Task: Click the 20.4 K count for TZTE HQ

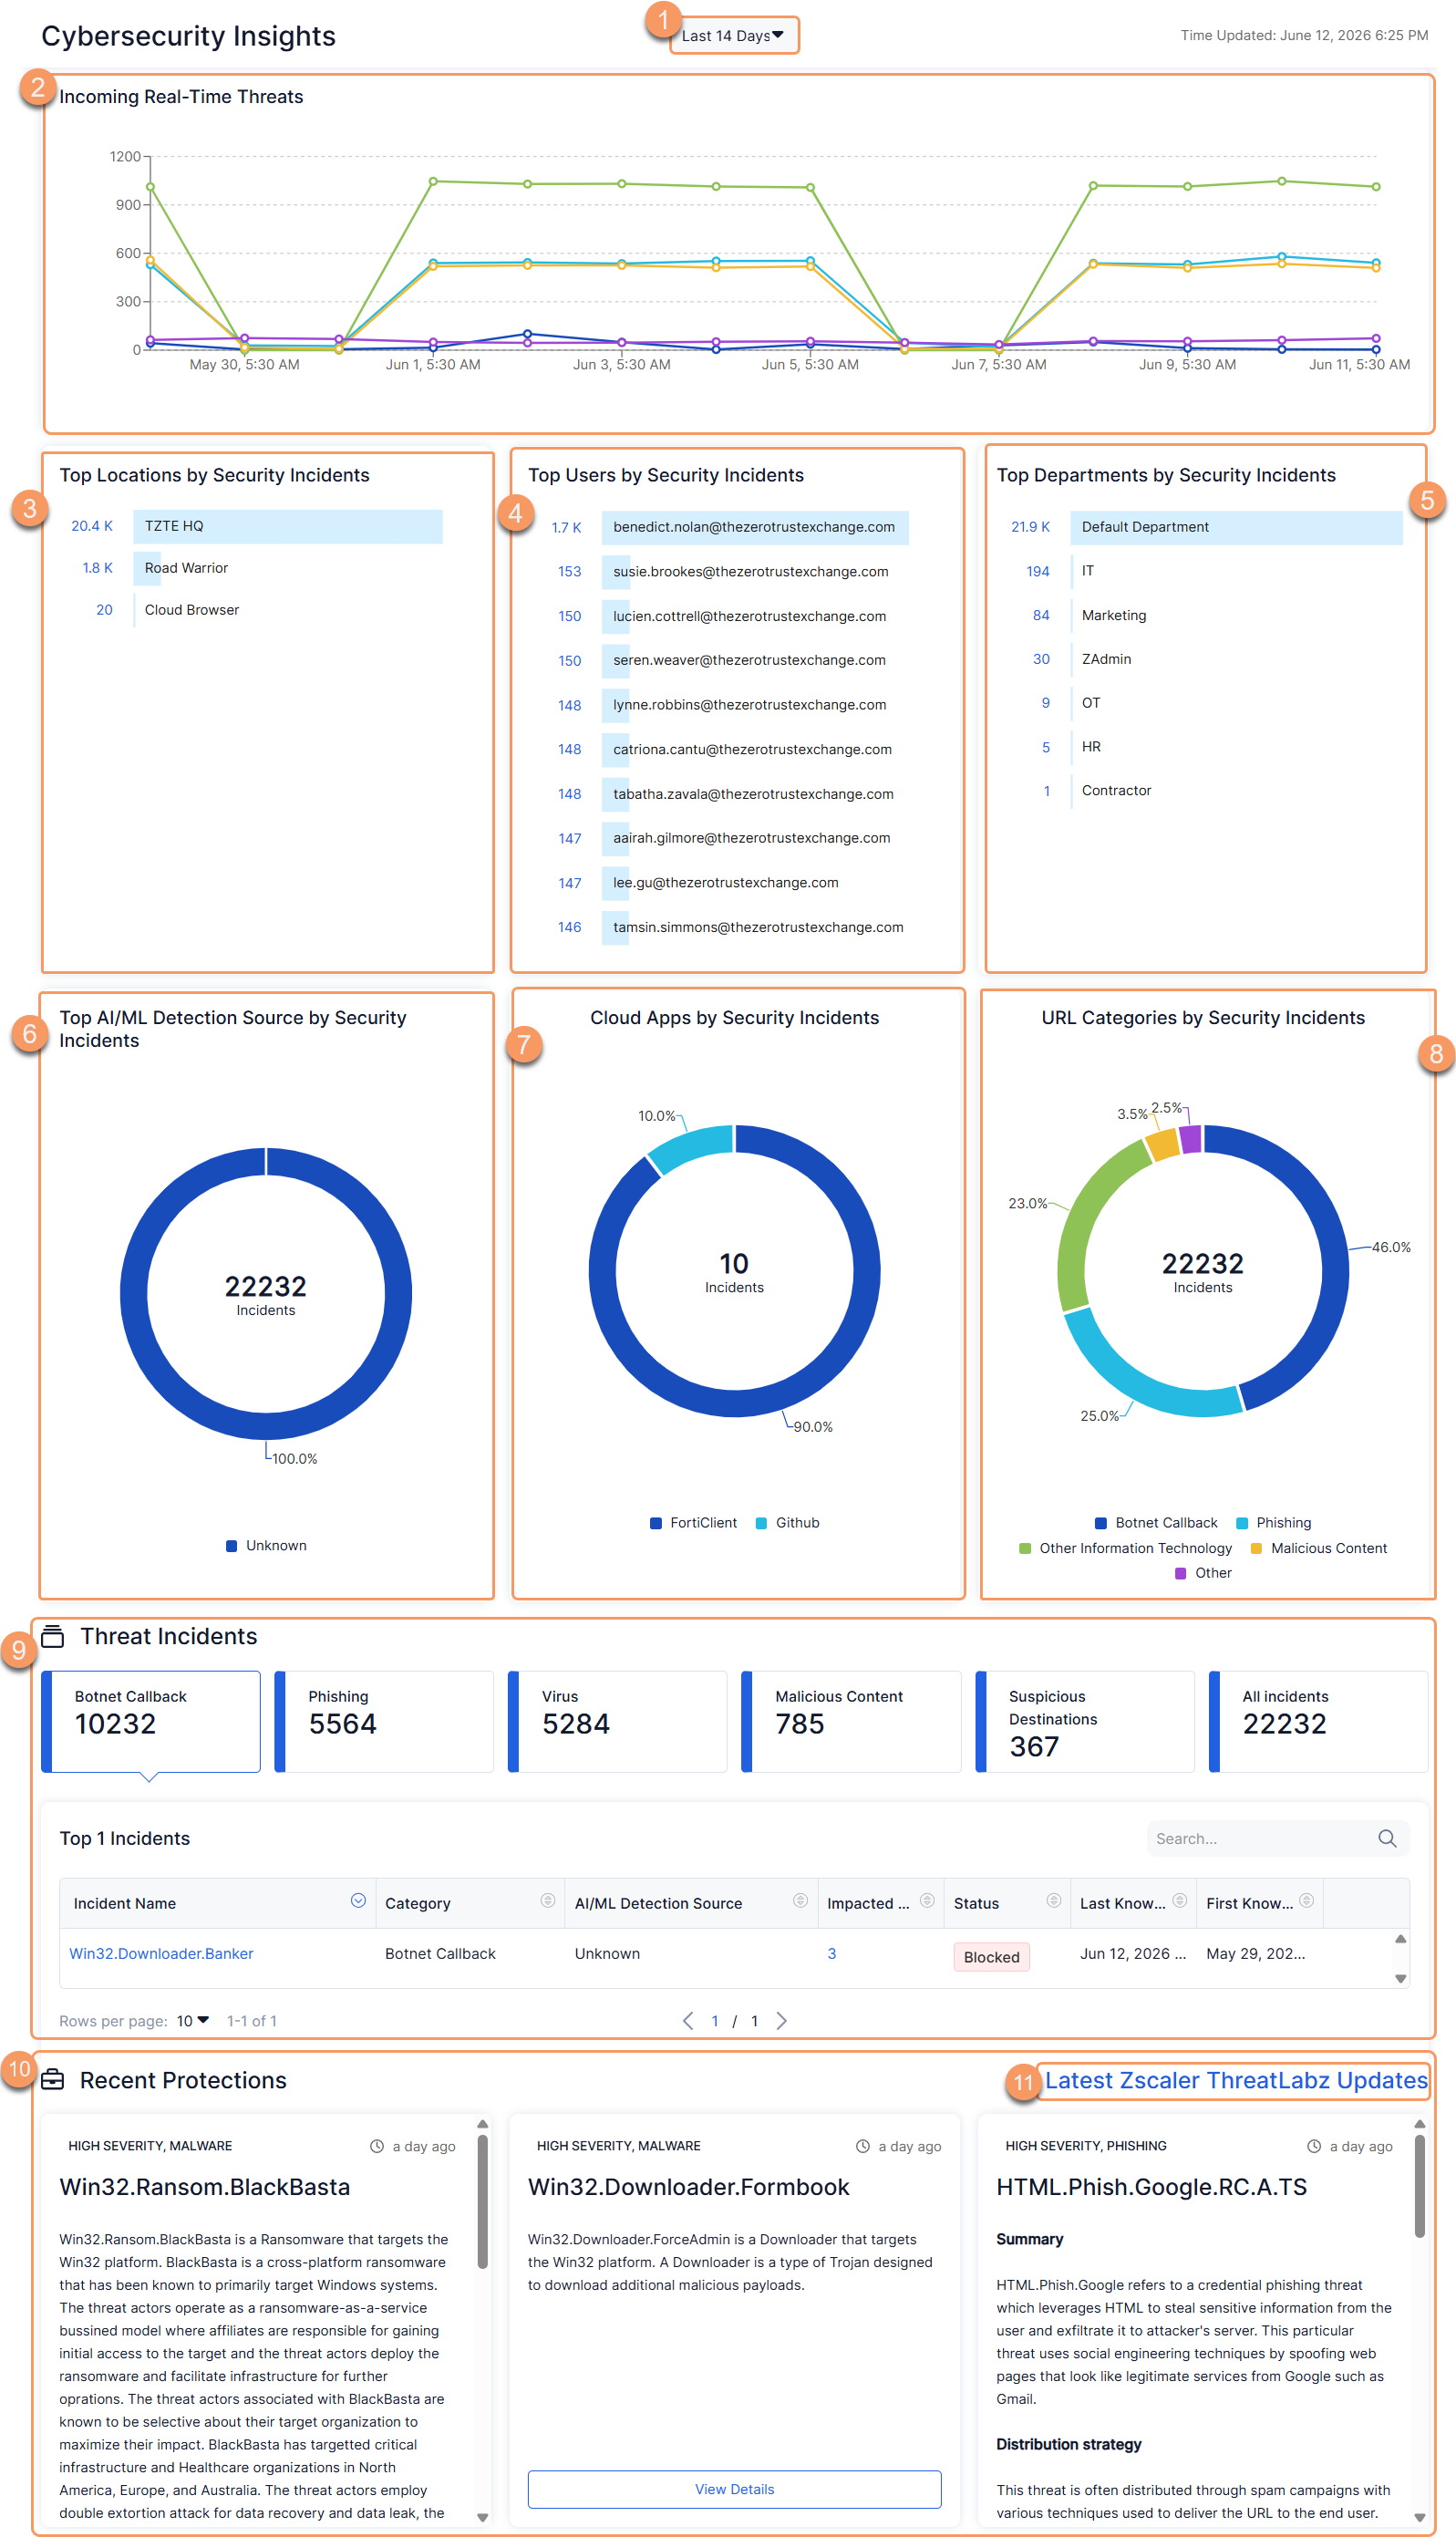Action: point(92,526)
